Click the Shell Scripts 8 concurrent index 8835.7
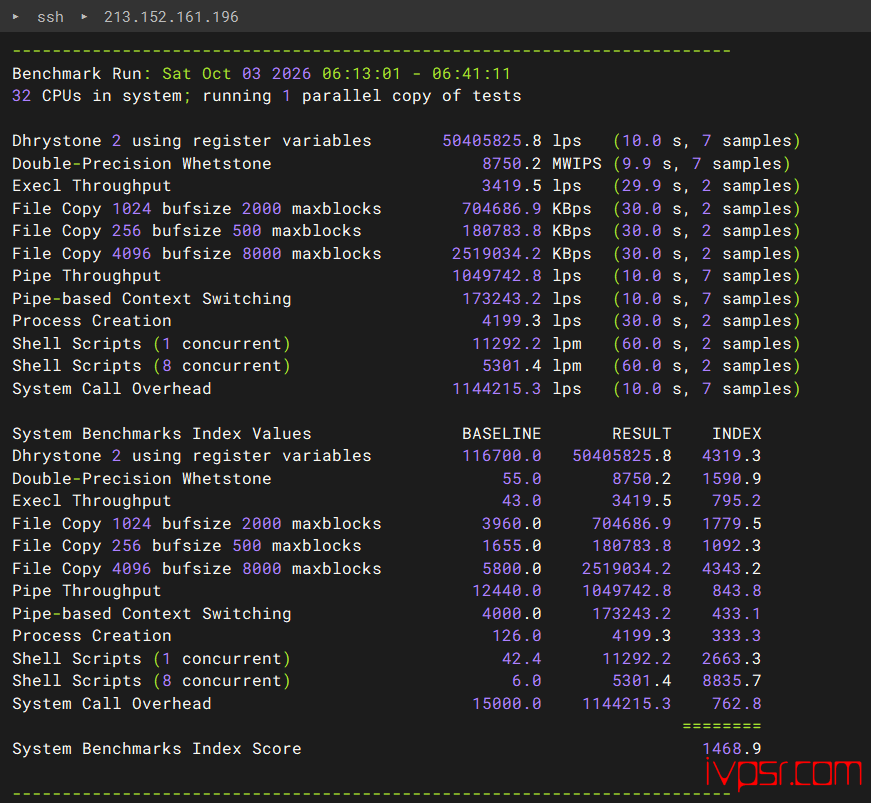This screenshot has height=803, width=871. (x=732, y=681)
